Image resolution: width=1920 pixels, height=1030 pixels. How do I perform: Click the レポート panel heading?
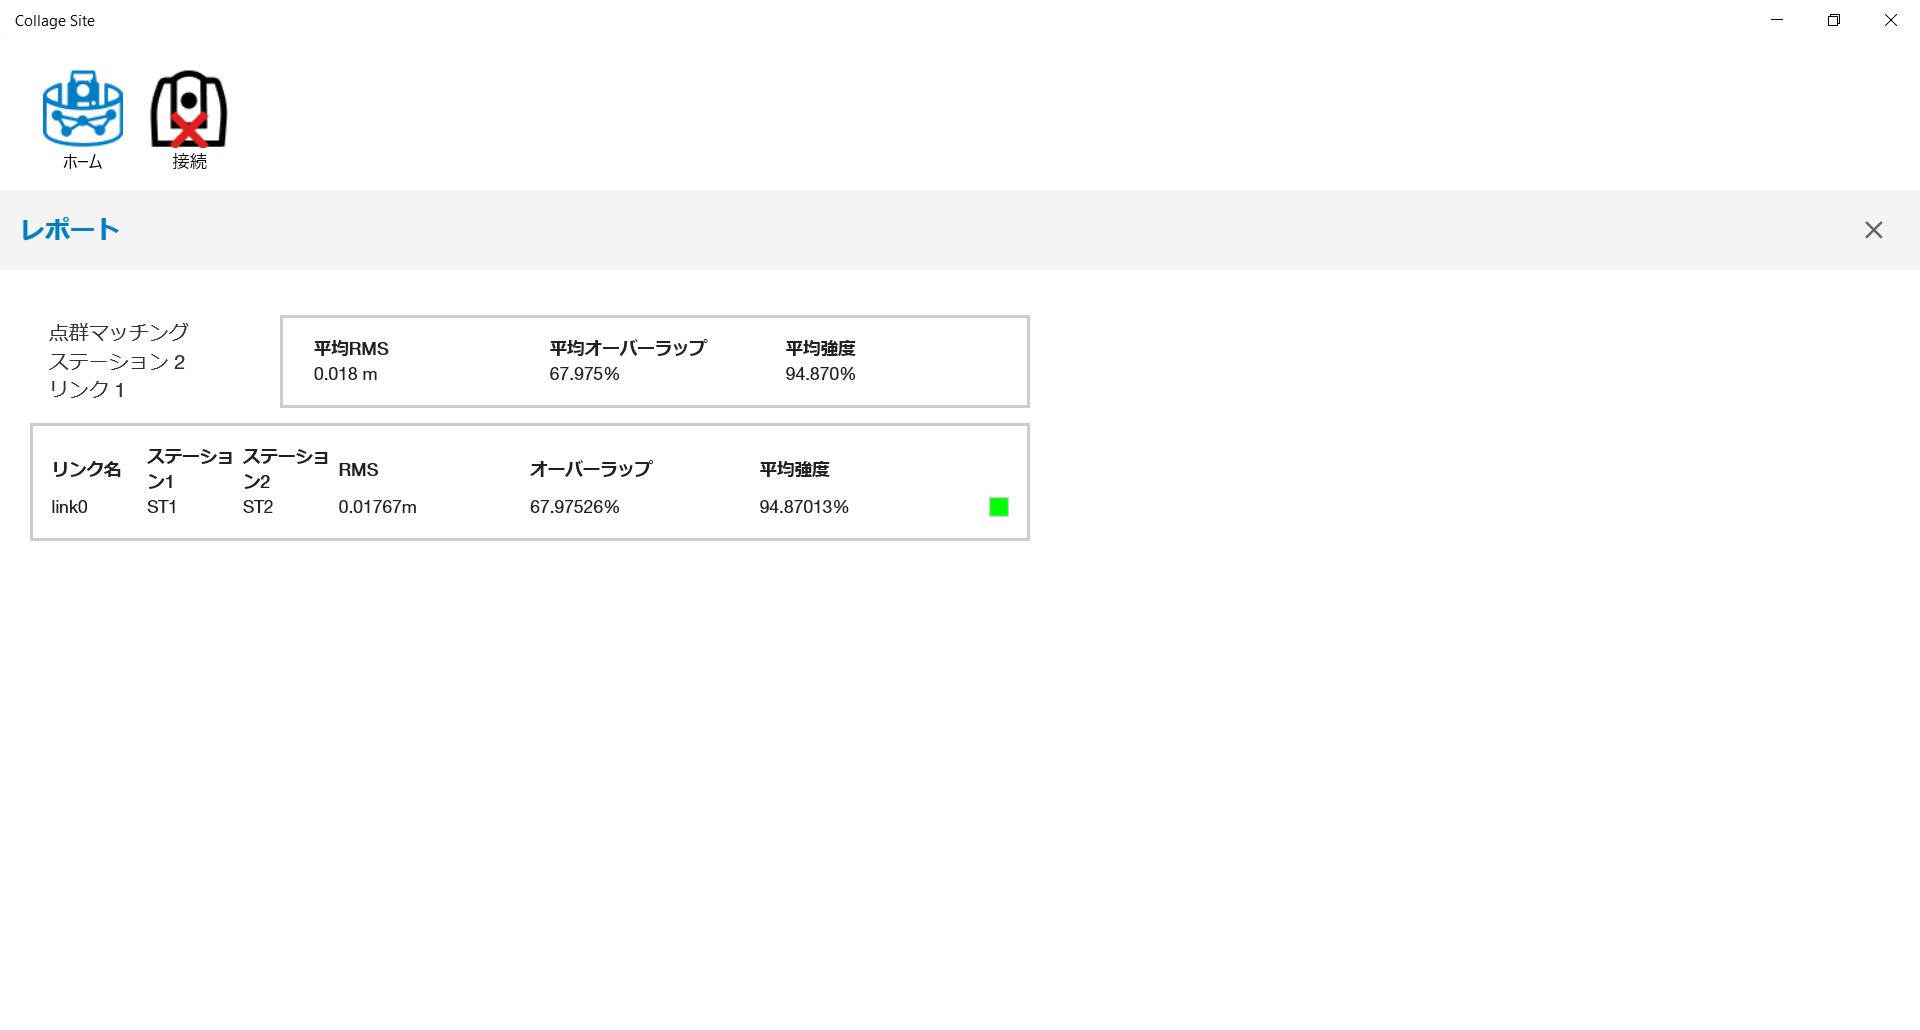[x=70, y=230]
